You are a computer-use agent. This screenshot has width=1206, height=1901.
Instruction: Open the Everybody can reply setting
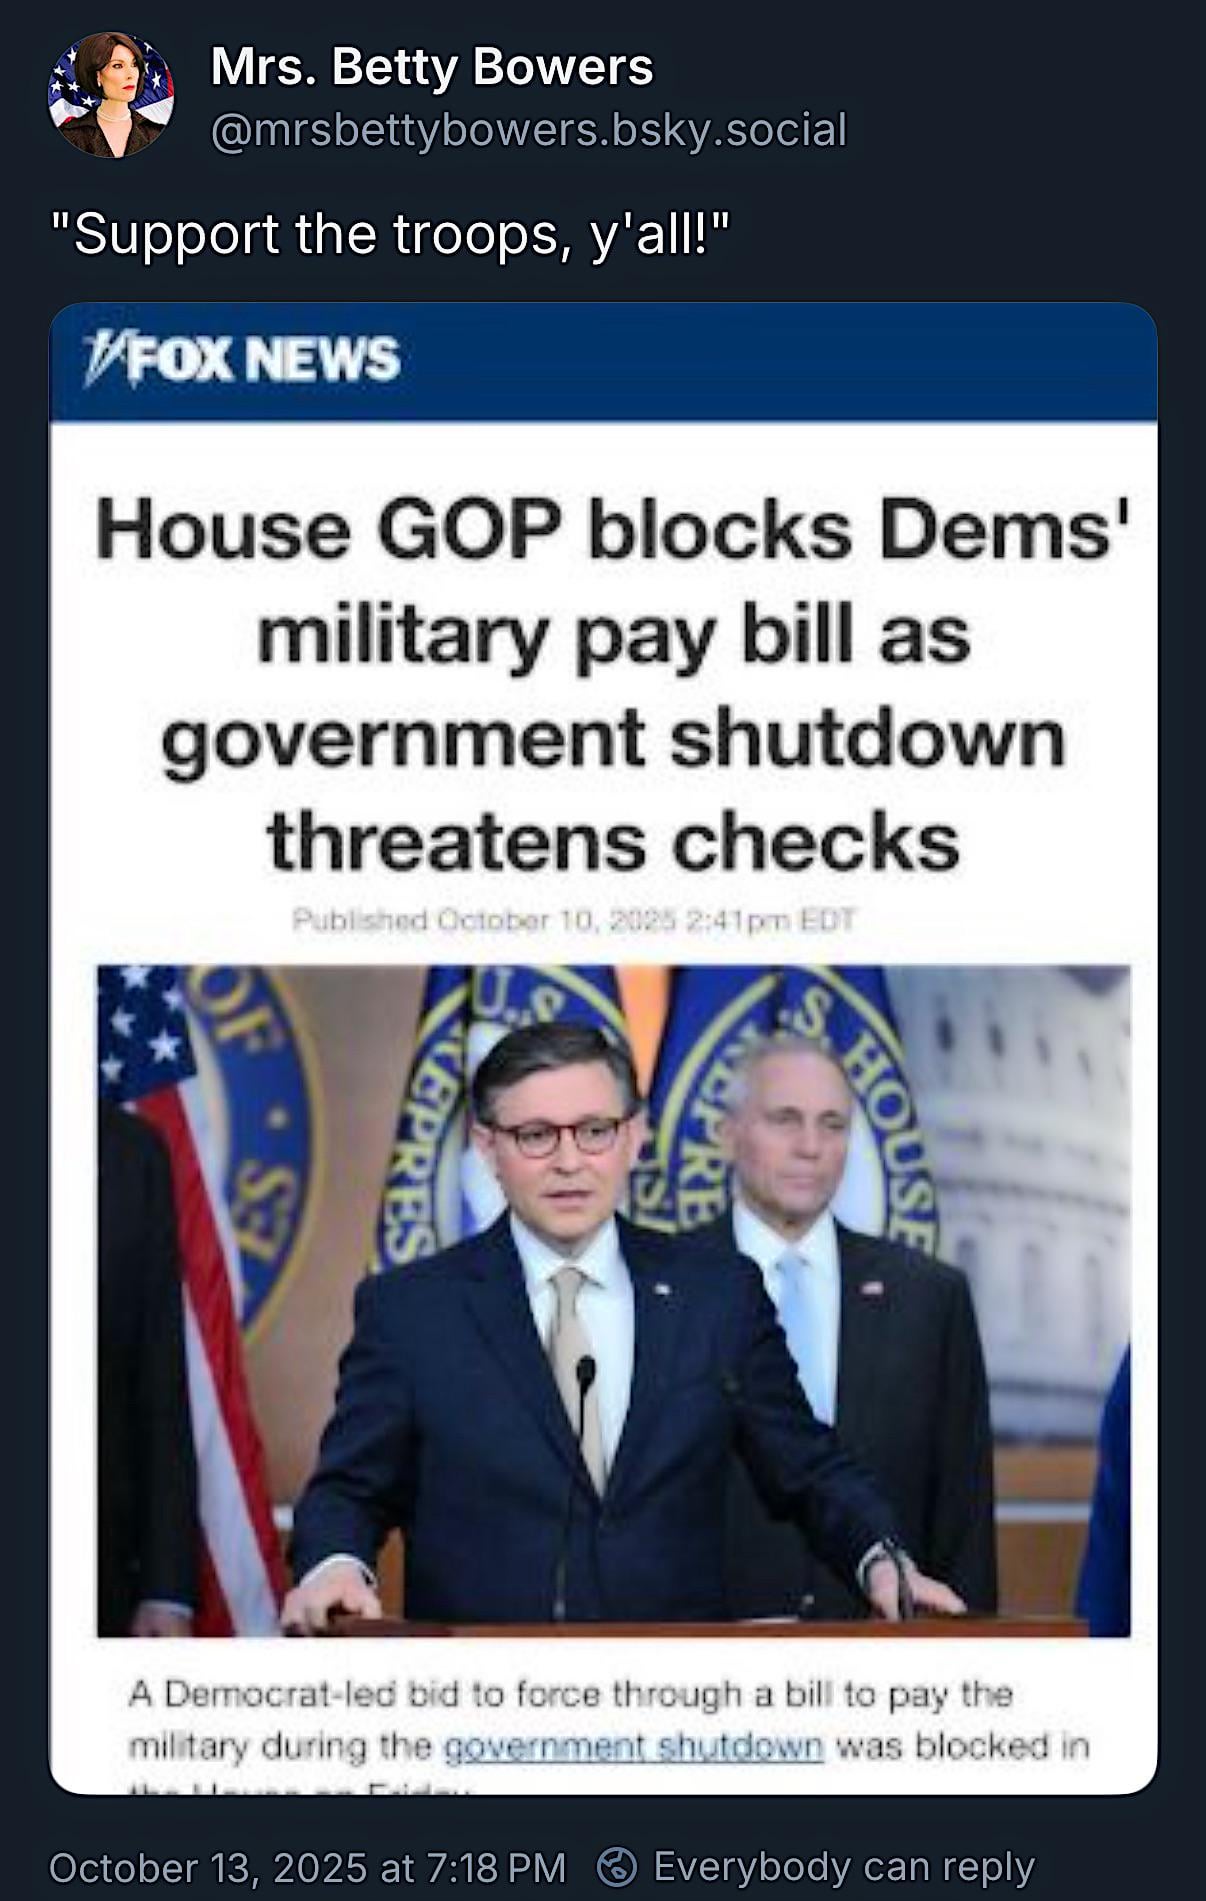point(843,1866)
